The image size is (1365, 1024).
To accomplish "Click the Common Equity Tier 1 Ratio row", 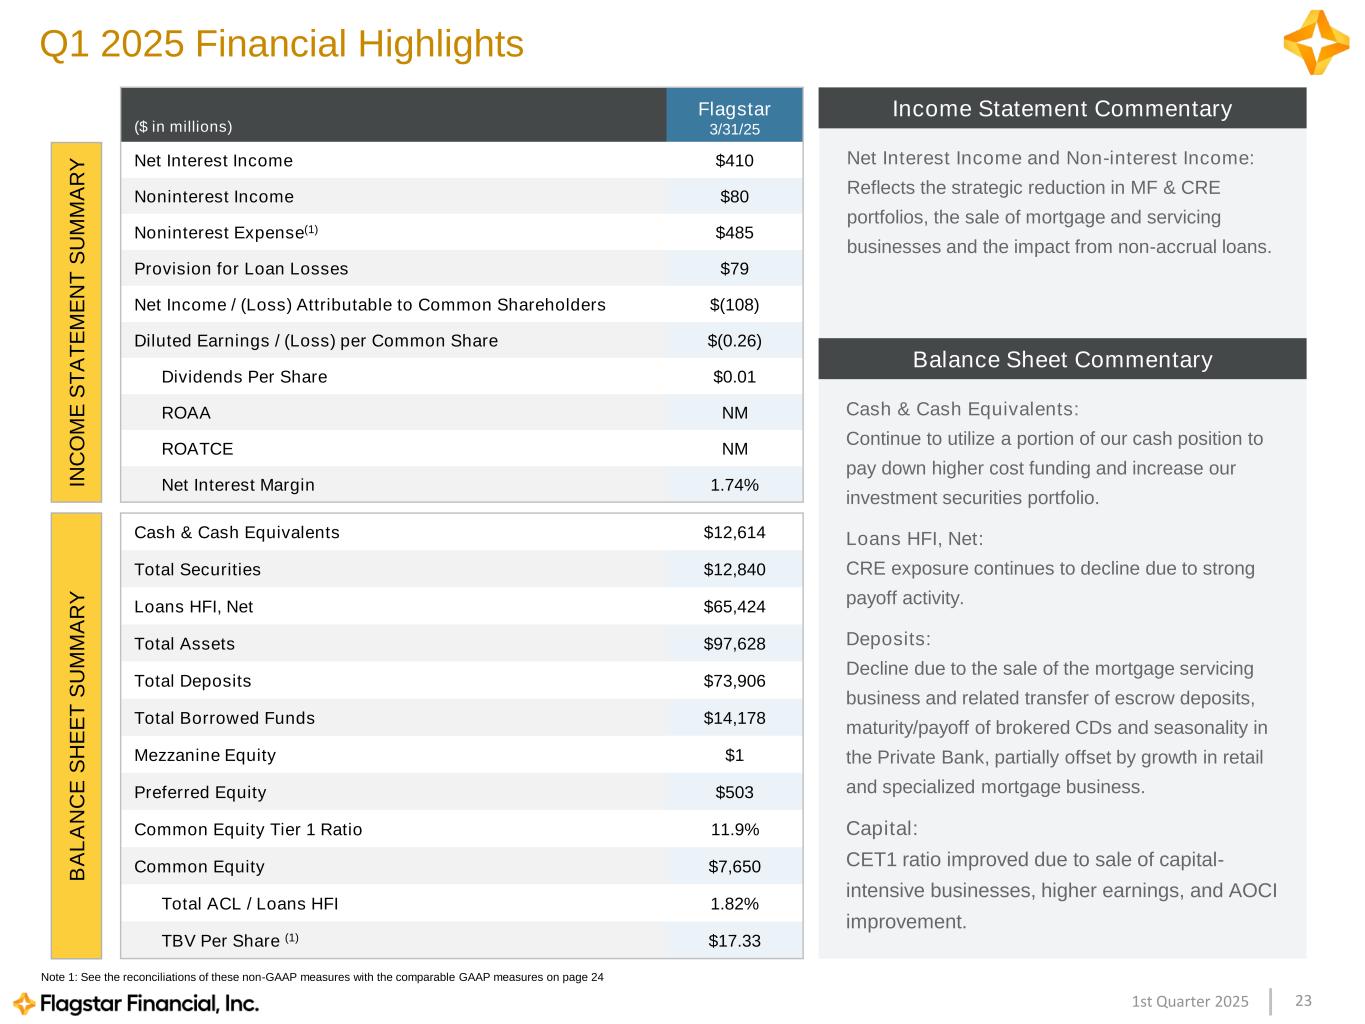I will (x=461, y=830).
